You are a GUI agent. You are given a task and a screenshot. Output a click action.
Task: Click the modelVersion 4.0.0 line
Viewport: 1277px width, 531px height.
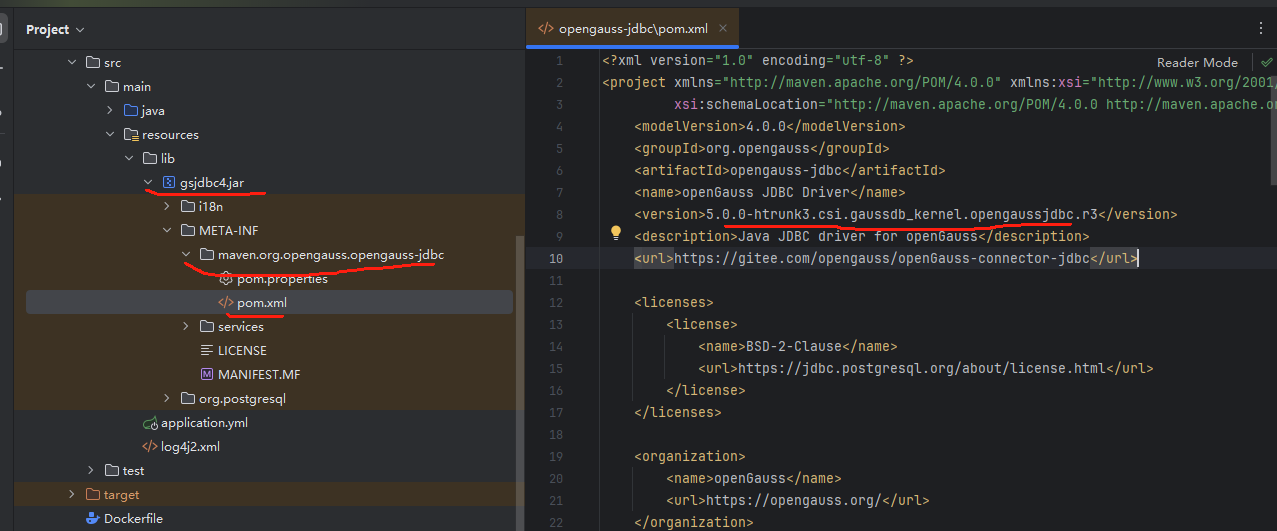[769, 126]
